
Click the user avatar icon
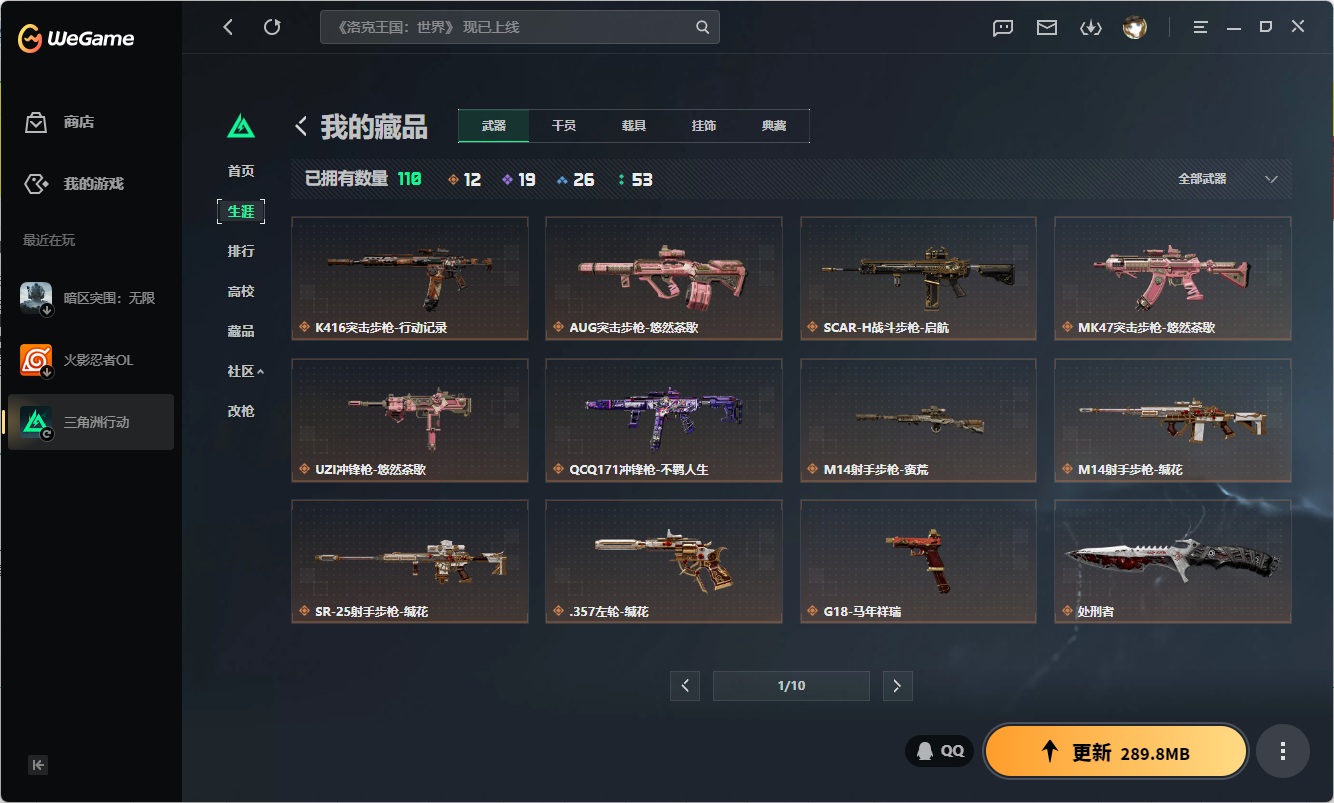(1135, 28)
